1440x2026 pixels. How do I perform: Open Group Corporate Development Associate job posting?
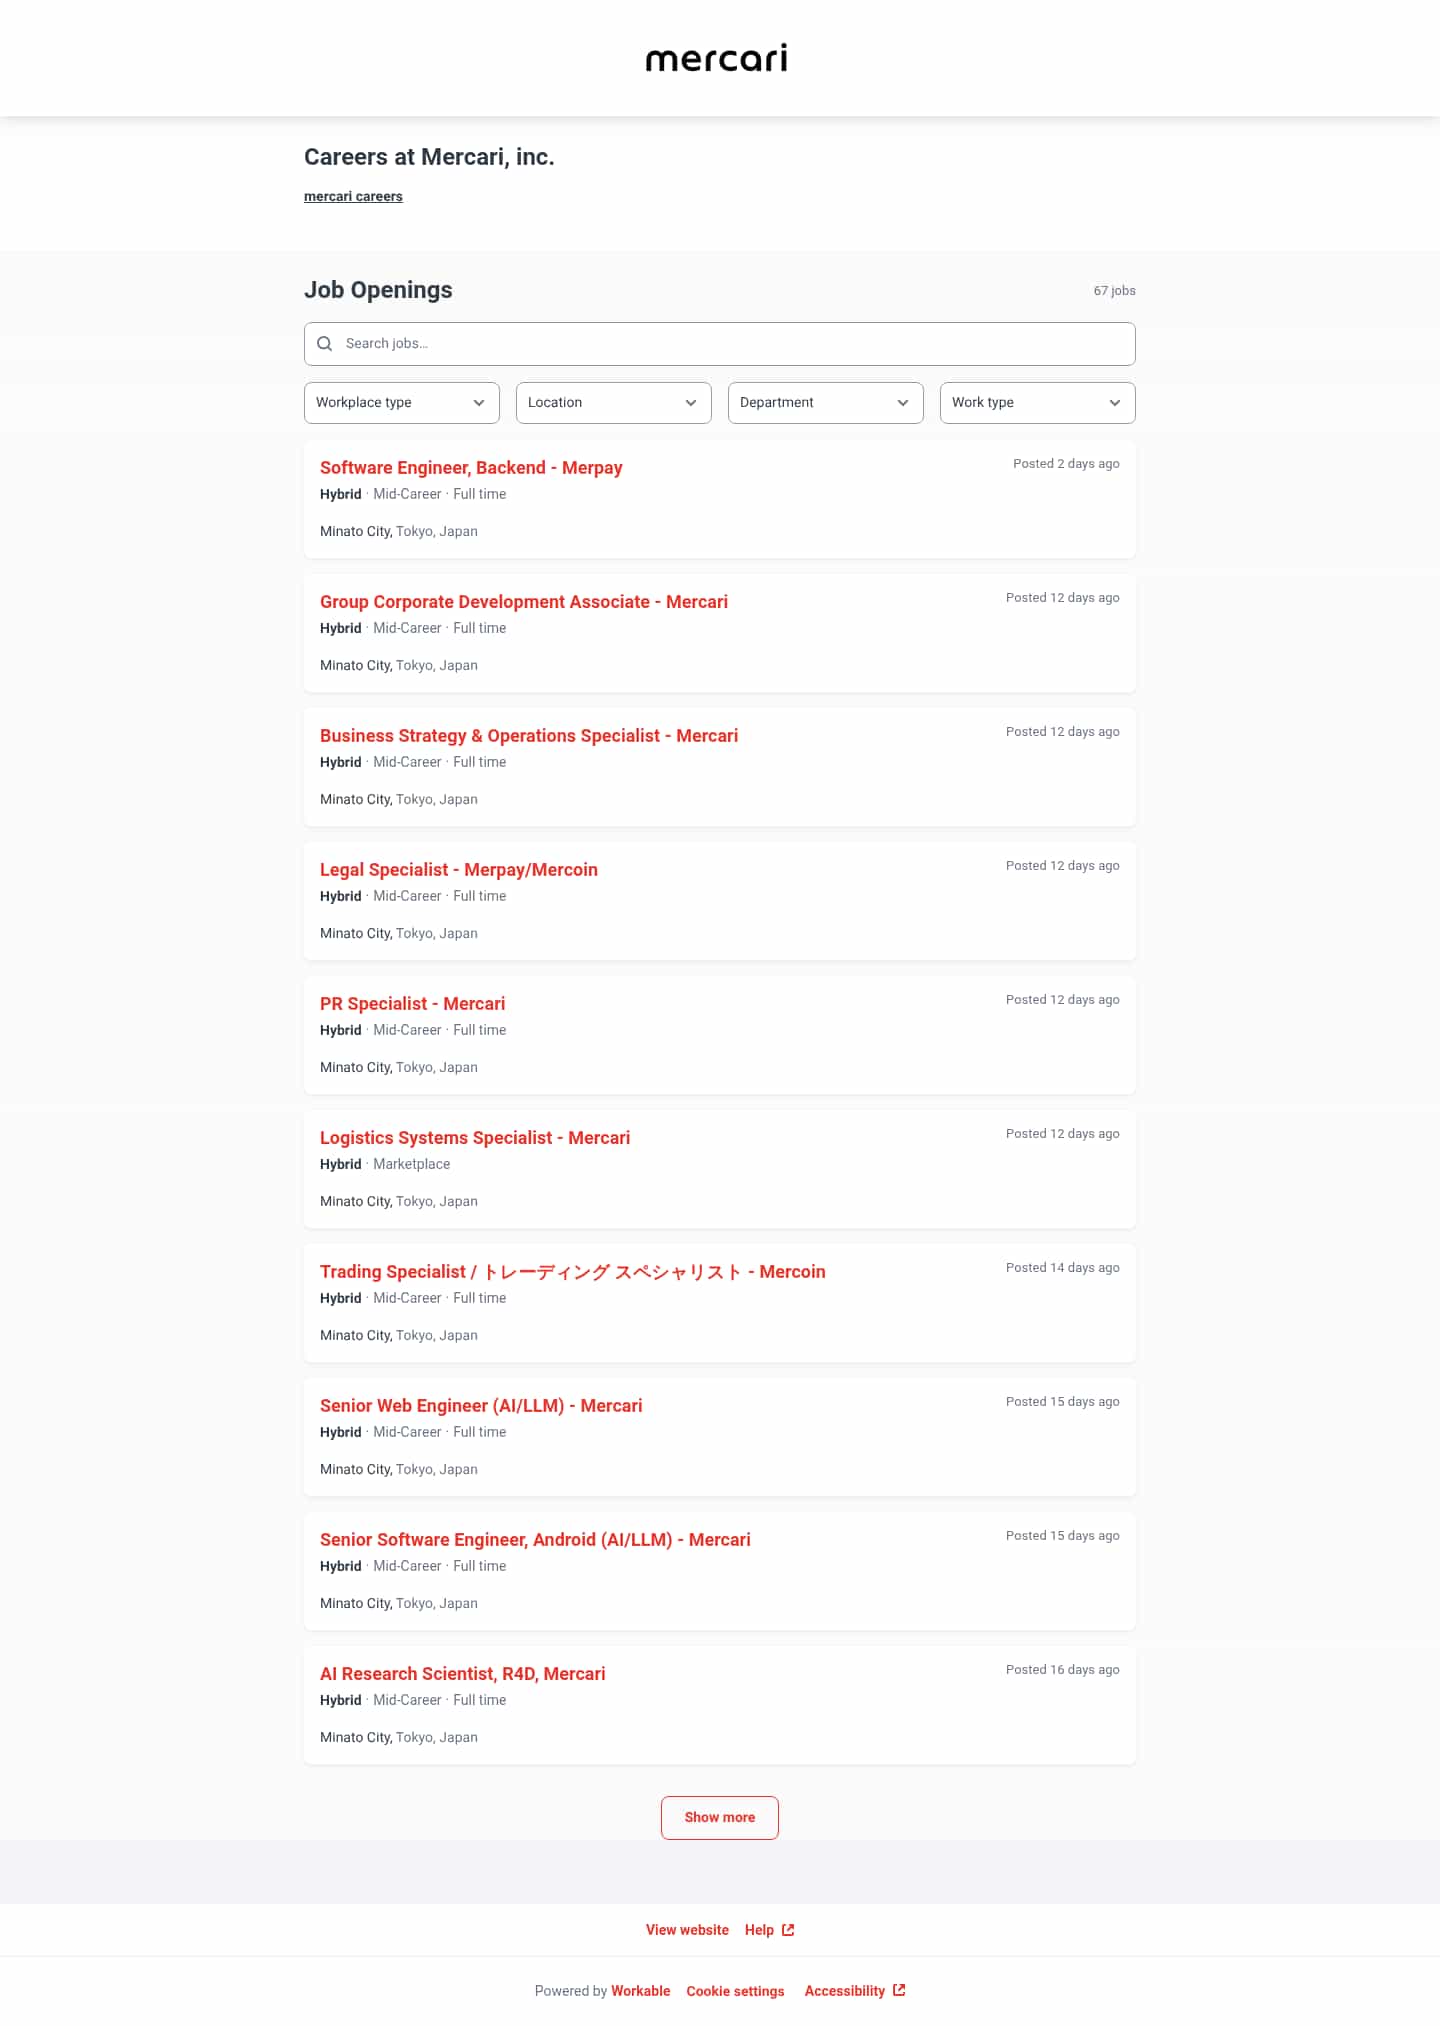[x=524, y=602]
